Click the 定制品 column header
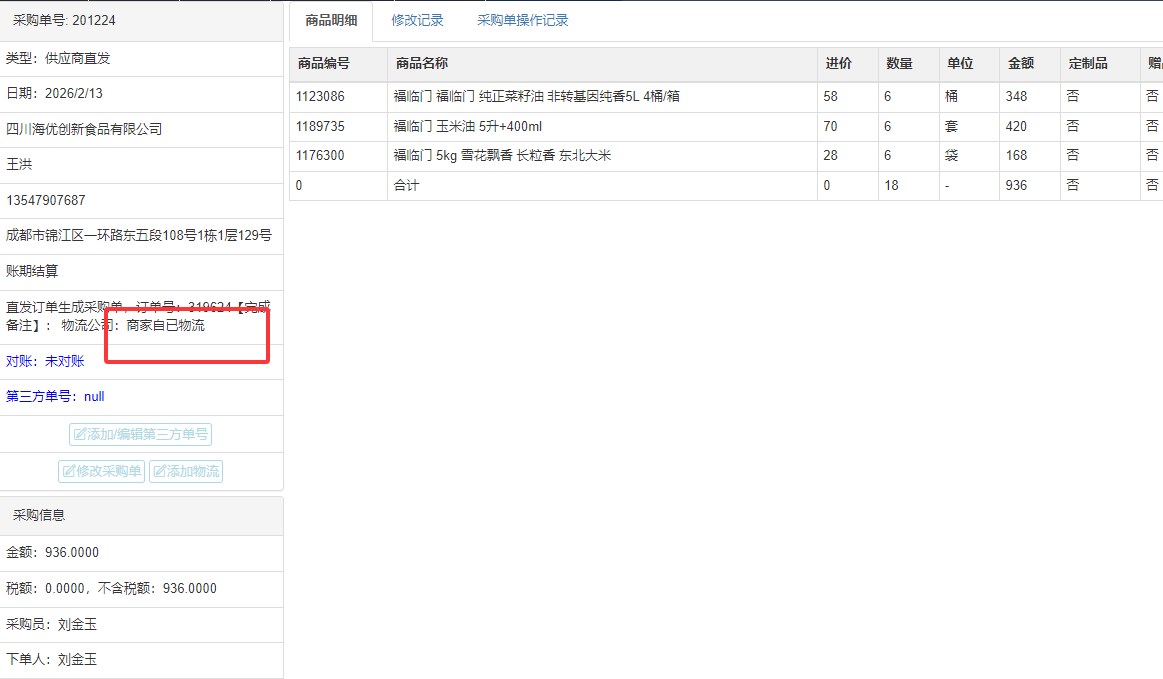The height and width of the screenshot is (679, 1163). coord(1088,64)
